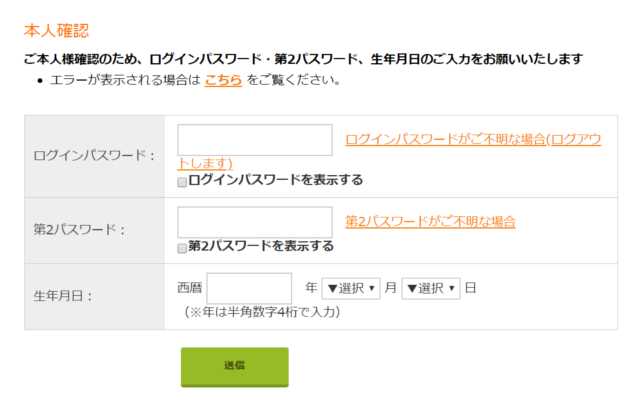
Task: Open the こちら error help link
Action: (223, 80)
